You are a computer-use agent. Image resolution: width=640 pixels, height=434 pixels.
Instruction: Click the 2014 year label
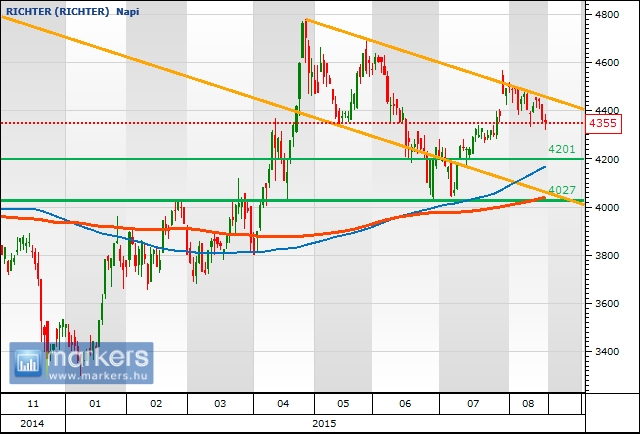(x=32, y=423)
